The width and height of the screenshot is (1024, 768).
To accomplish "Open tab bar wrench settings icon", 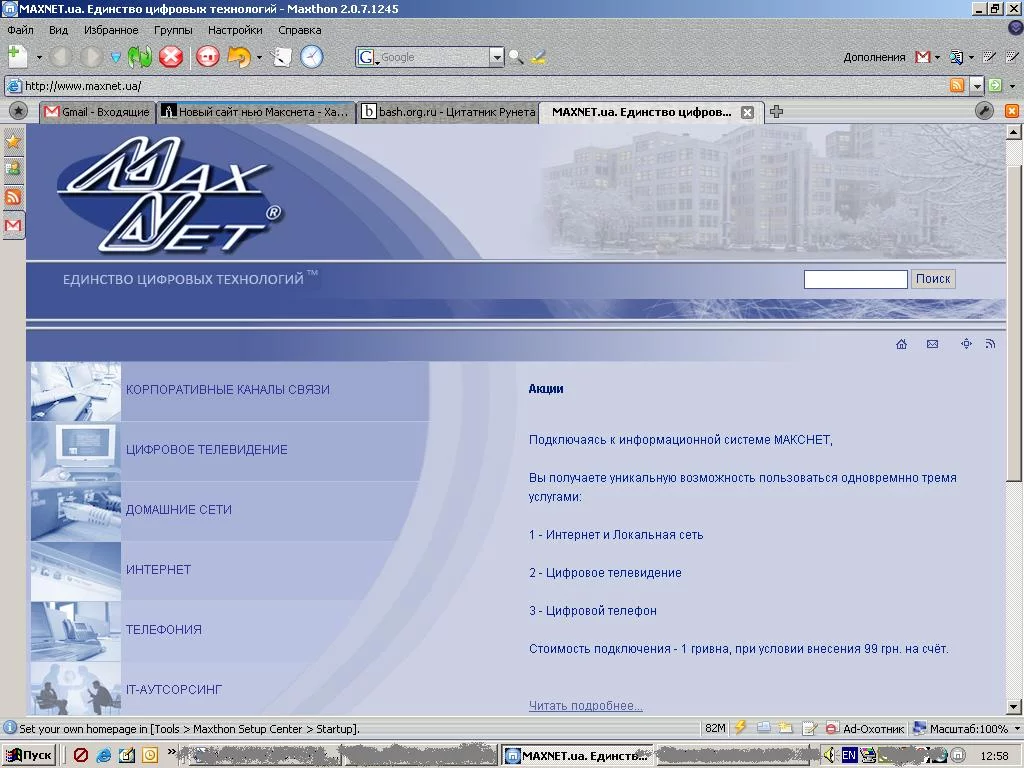I will (984, 111).
